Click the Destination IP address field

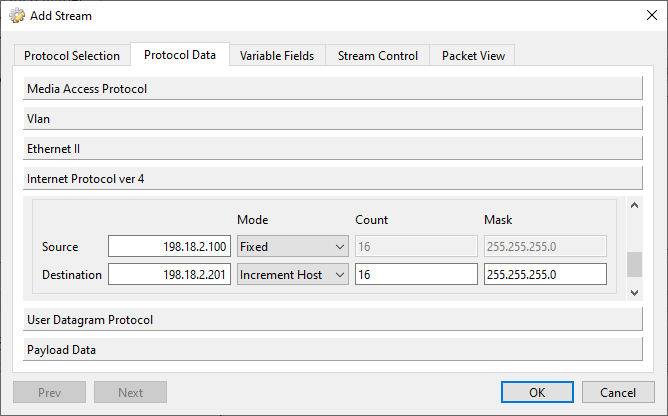point(170,274)
